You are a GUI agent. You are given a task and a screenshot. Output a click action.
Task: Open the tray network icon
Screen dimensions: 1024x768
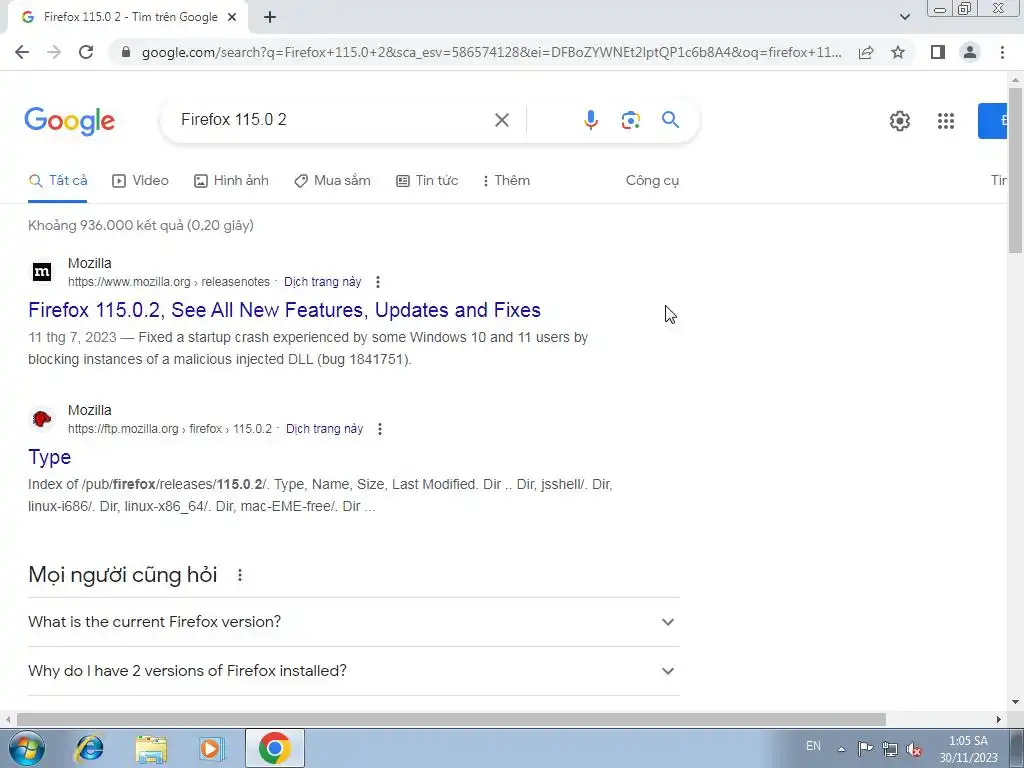[x=889, y=749]
